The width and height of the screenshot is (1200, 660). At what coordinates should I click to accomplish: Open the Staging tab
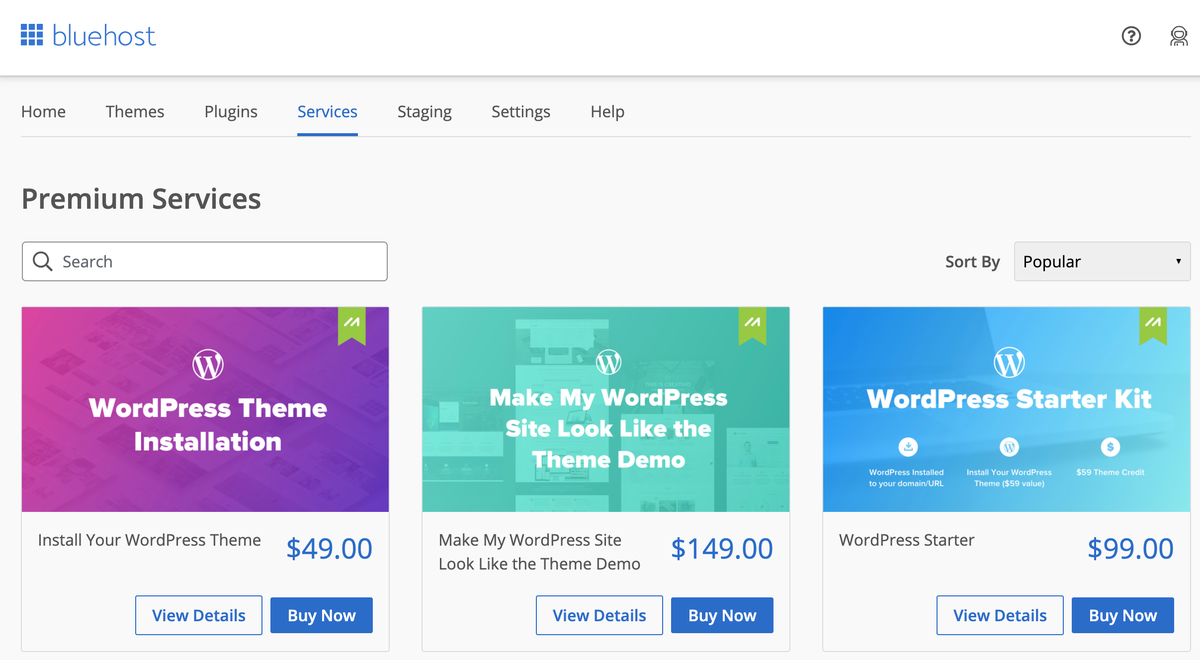424,111
